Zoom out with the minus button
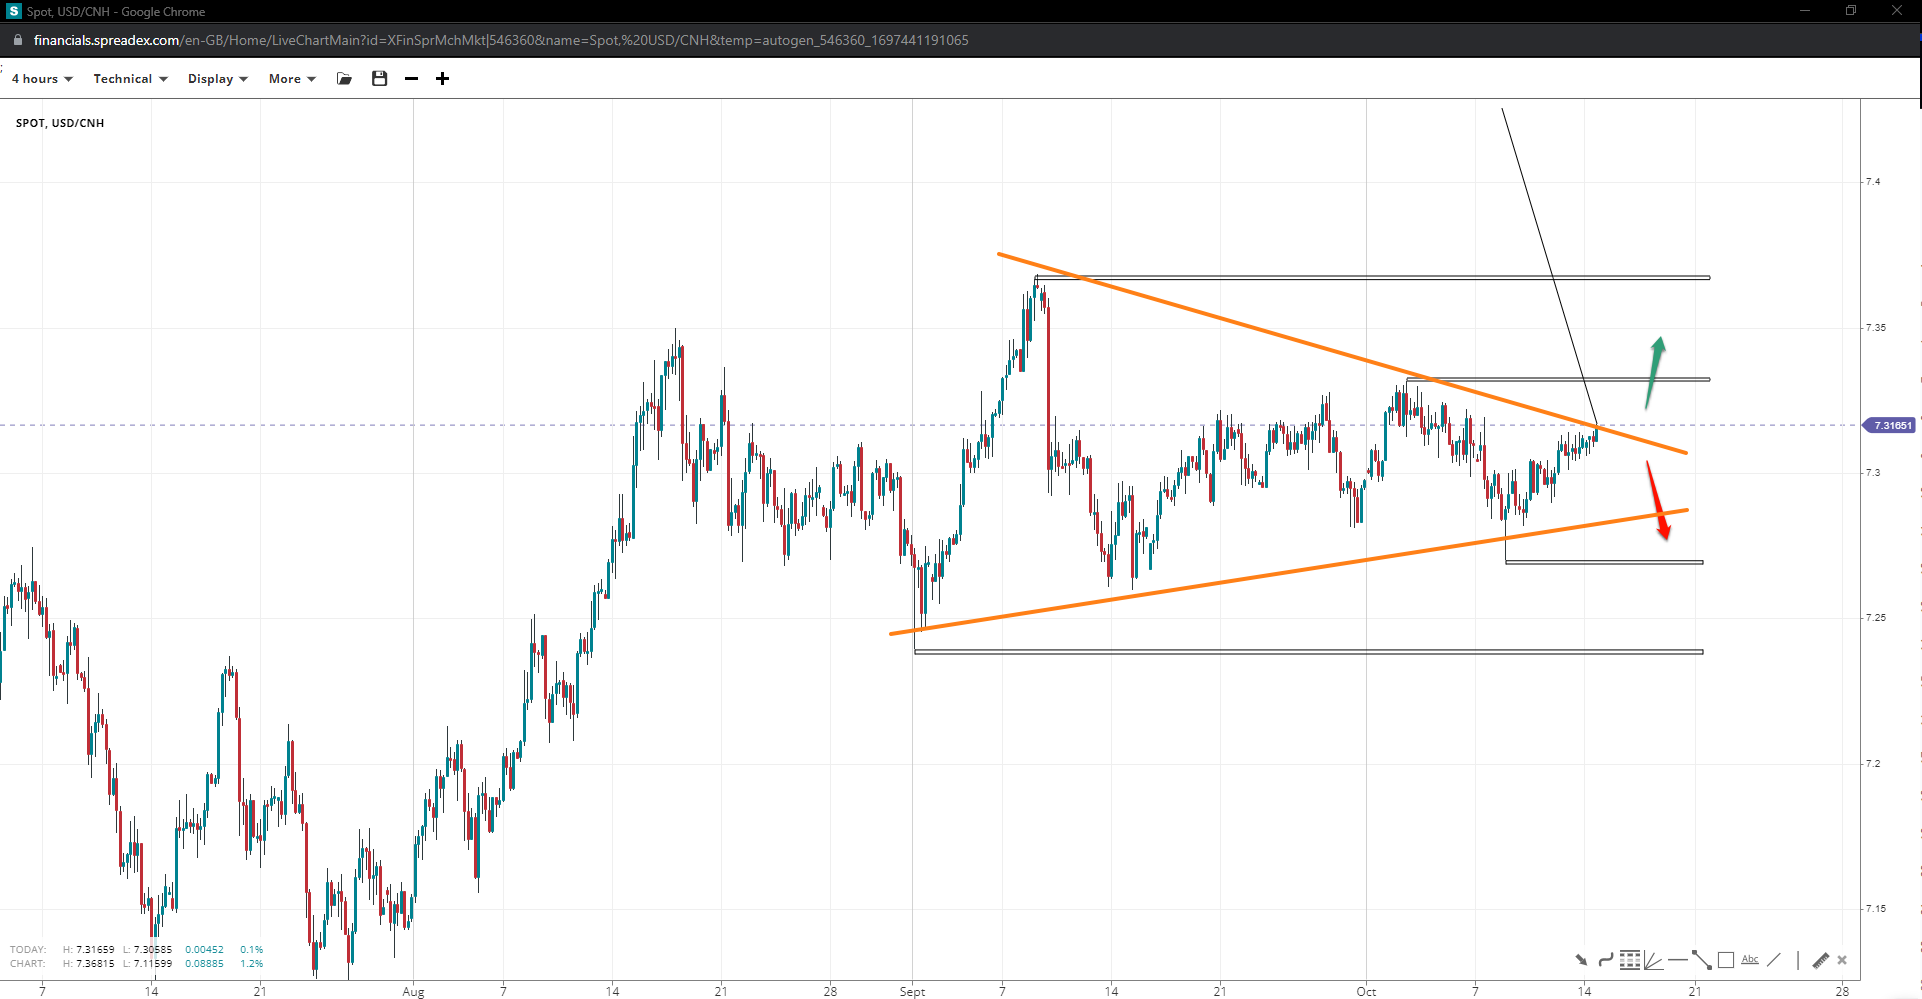 [x=411, y=79]
